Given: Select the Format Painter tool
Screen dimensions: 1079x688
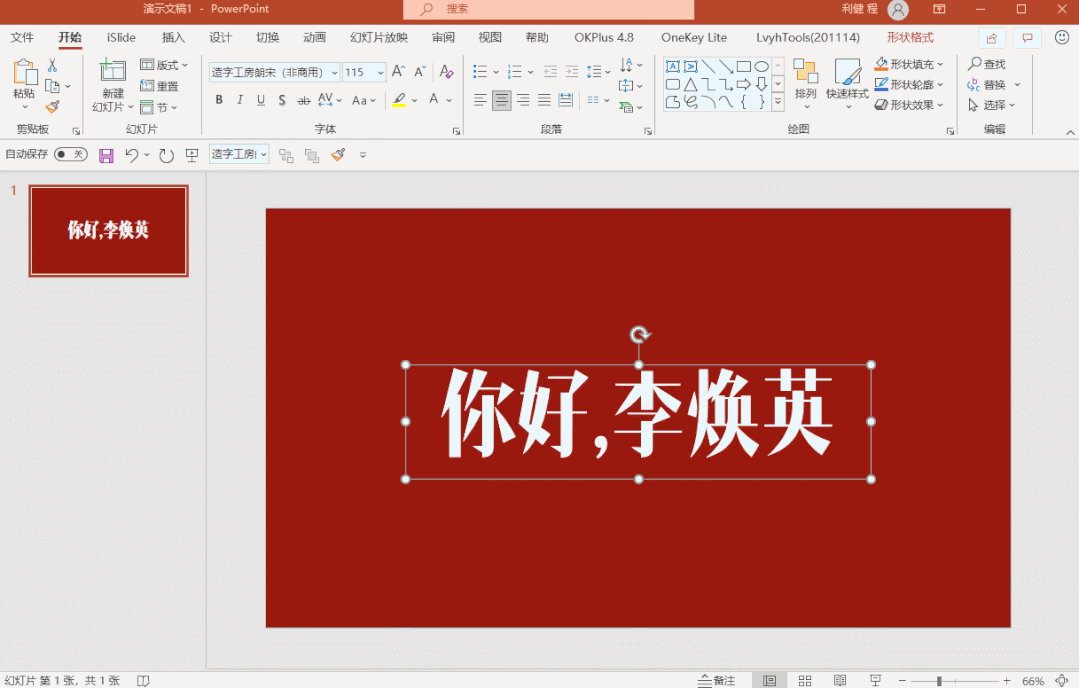Looking at the screenshot, I should [54, 106].
